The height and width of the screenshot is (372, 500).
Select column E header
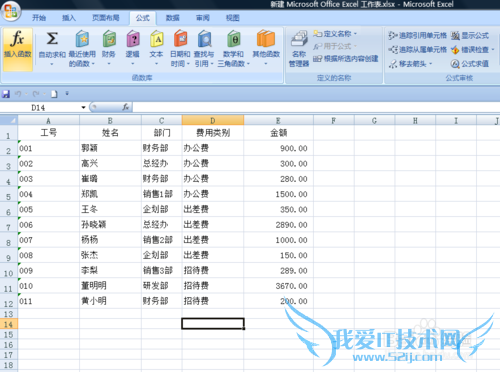[x=278, y=120]
